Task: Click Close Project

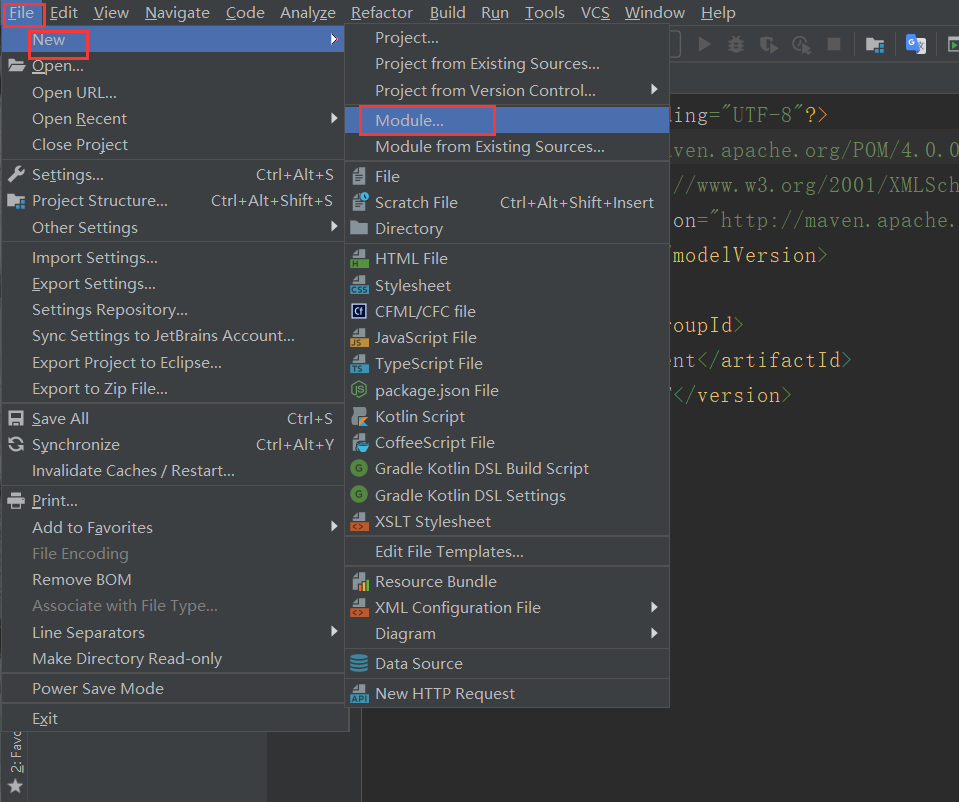Action: [174, 145]
